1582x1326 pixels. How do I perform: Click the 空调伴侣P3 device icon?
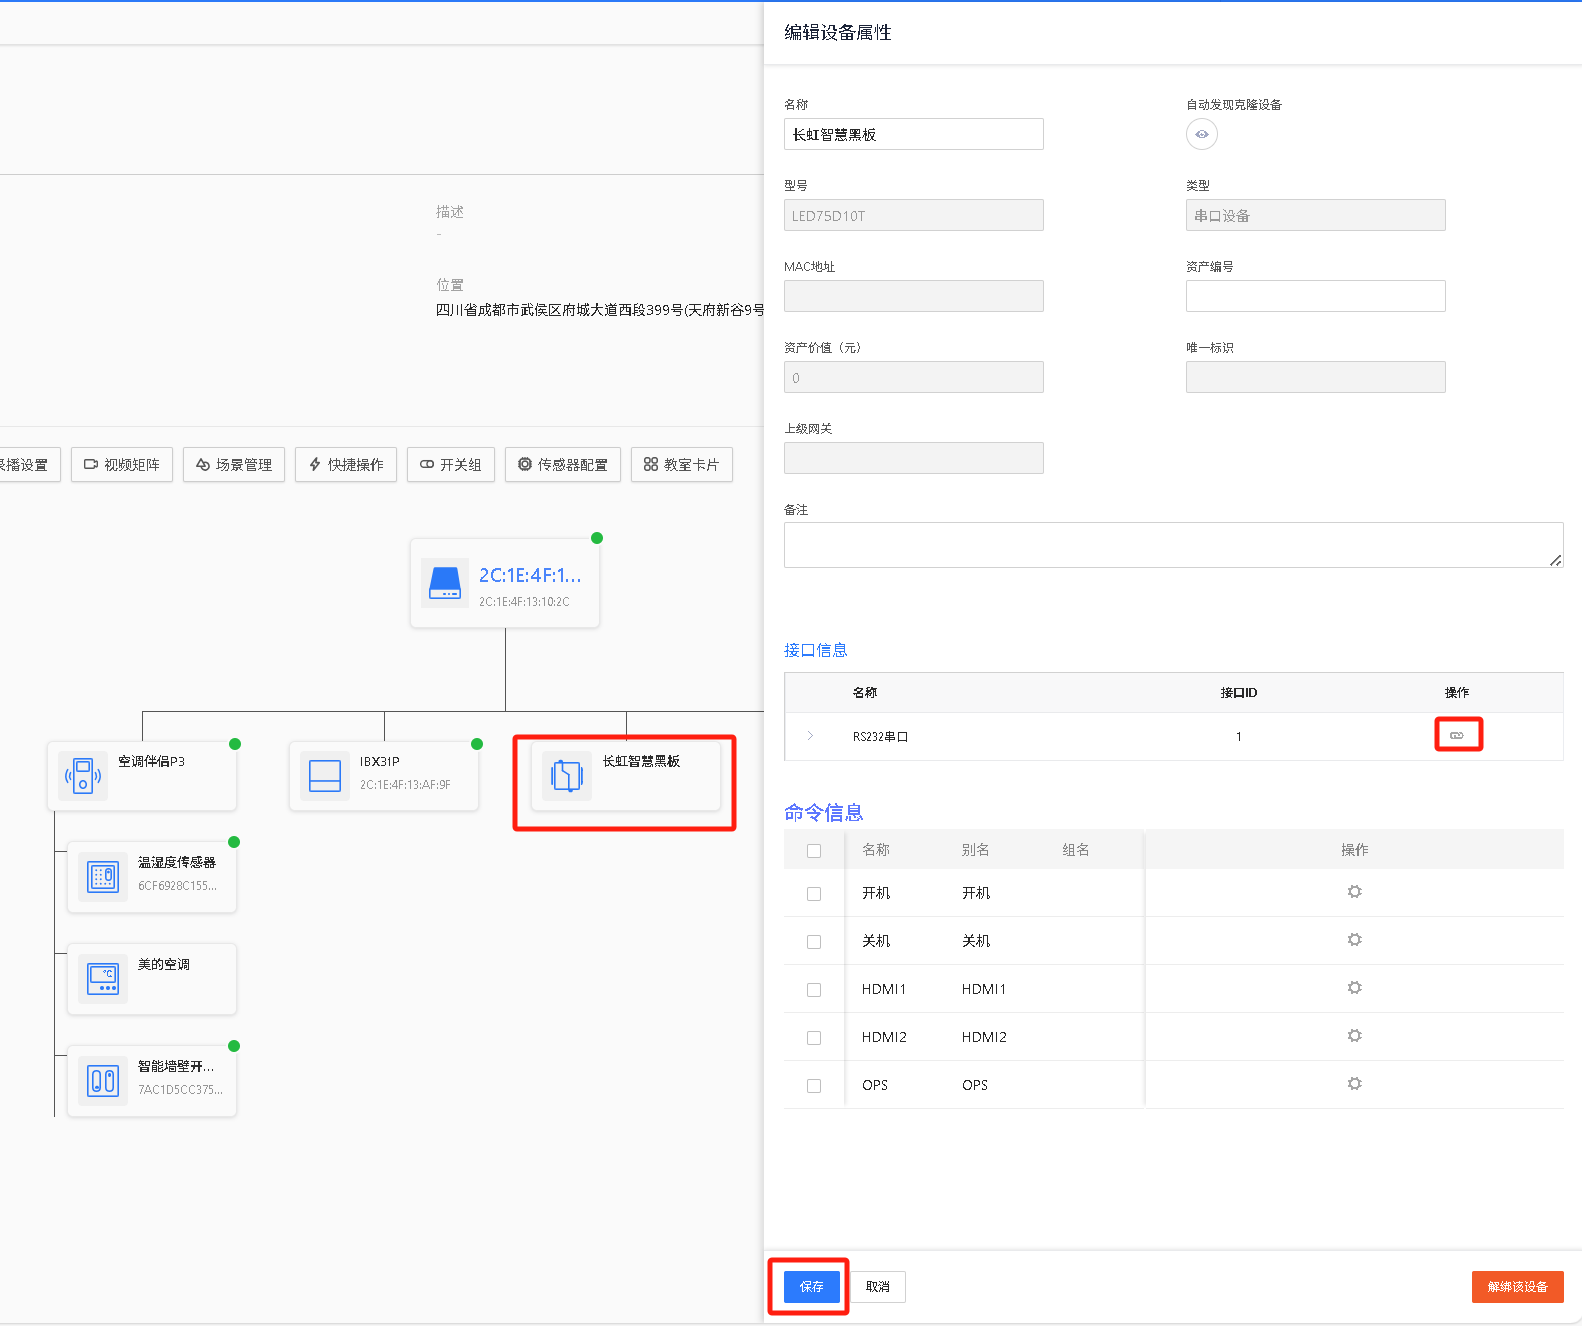(x=83, y=776)
